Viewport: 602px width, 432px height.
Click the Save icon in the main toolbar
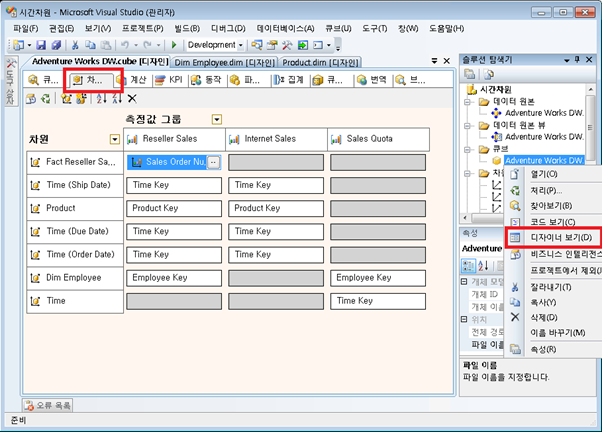(41, 45)
